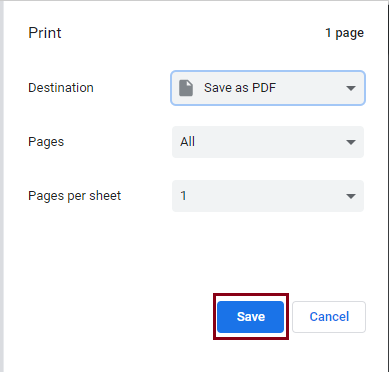Click the word "sheet" in the third label
The width and height of the screenshot is (389, 372).
point(103,196)
